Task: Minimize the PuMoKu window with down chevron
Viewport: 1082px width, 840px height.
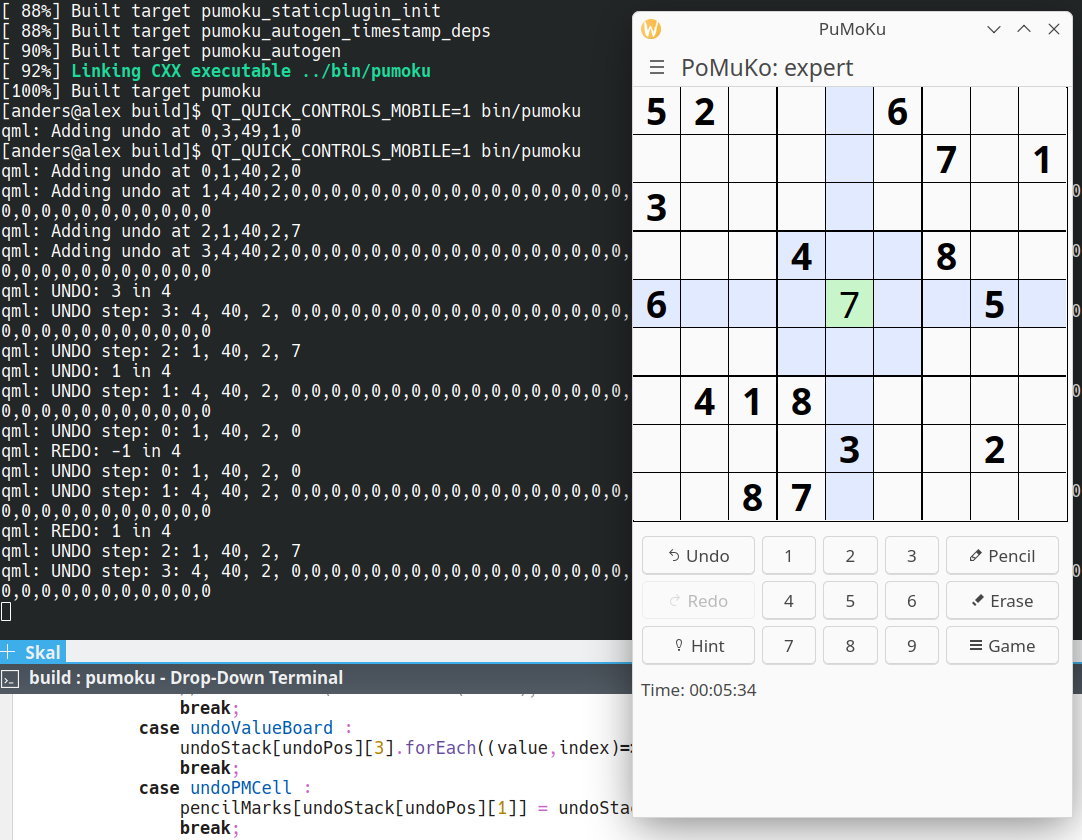Action: point(994,29)
